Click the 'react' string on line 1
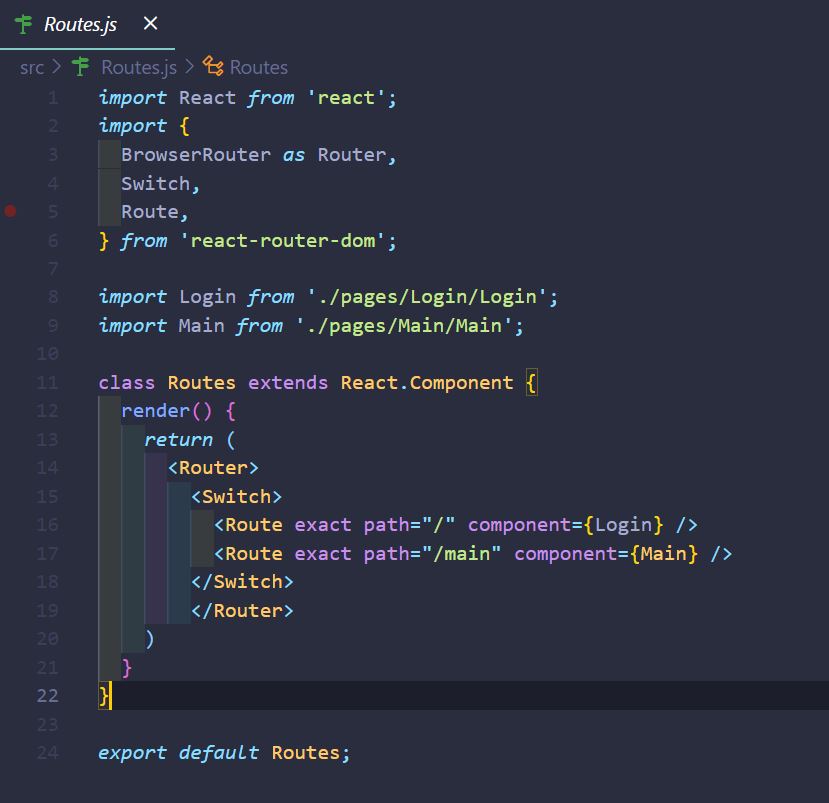Viewport: 829px width, 803px height. click(x=346, y=98)
